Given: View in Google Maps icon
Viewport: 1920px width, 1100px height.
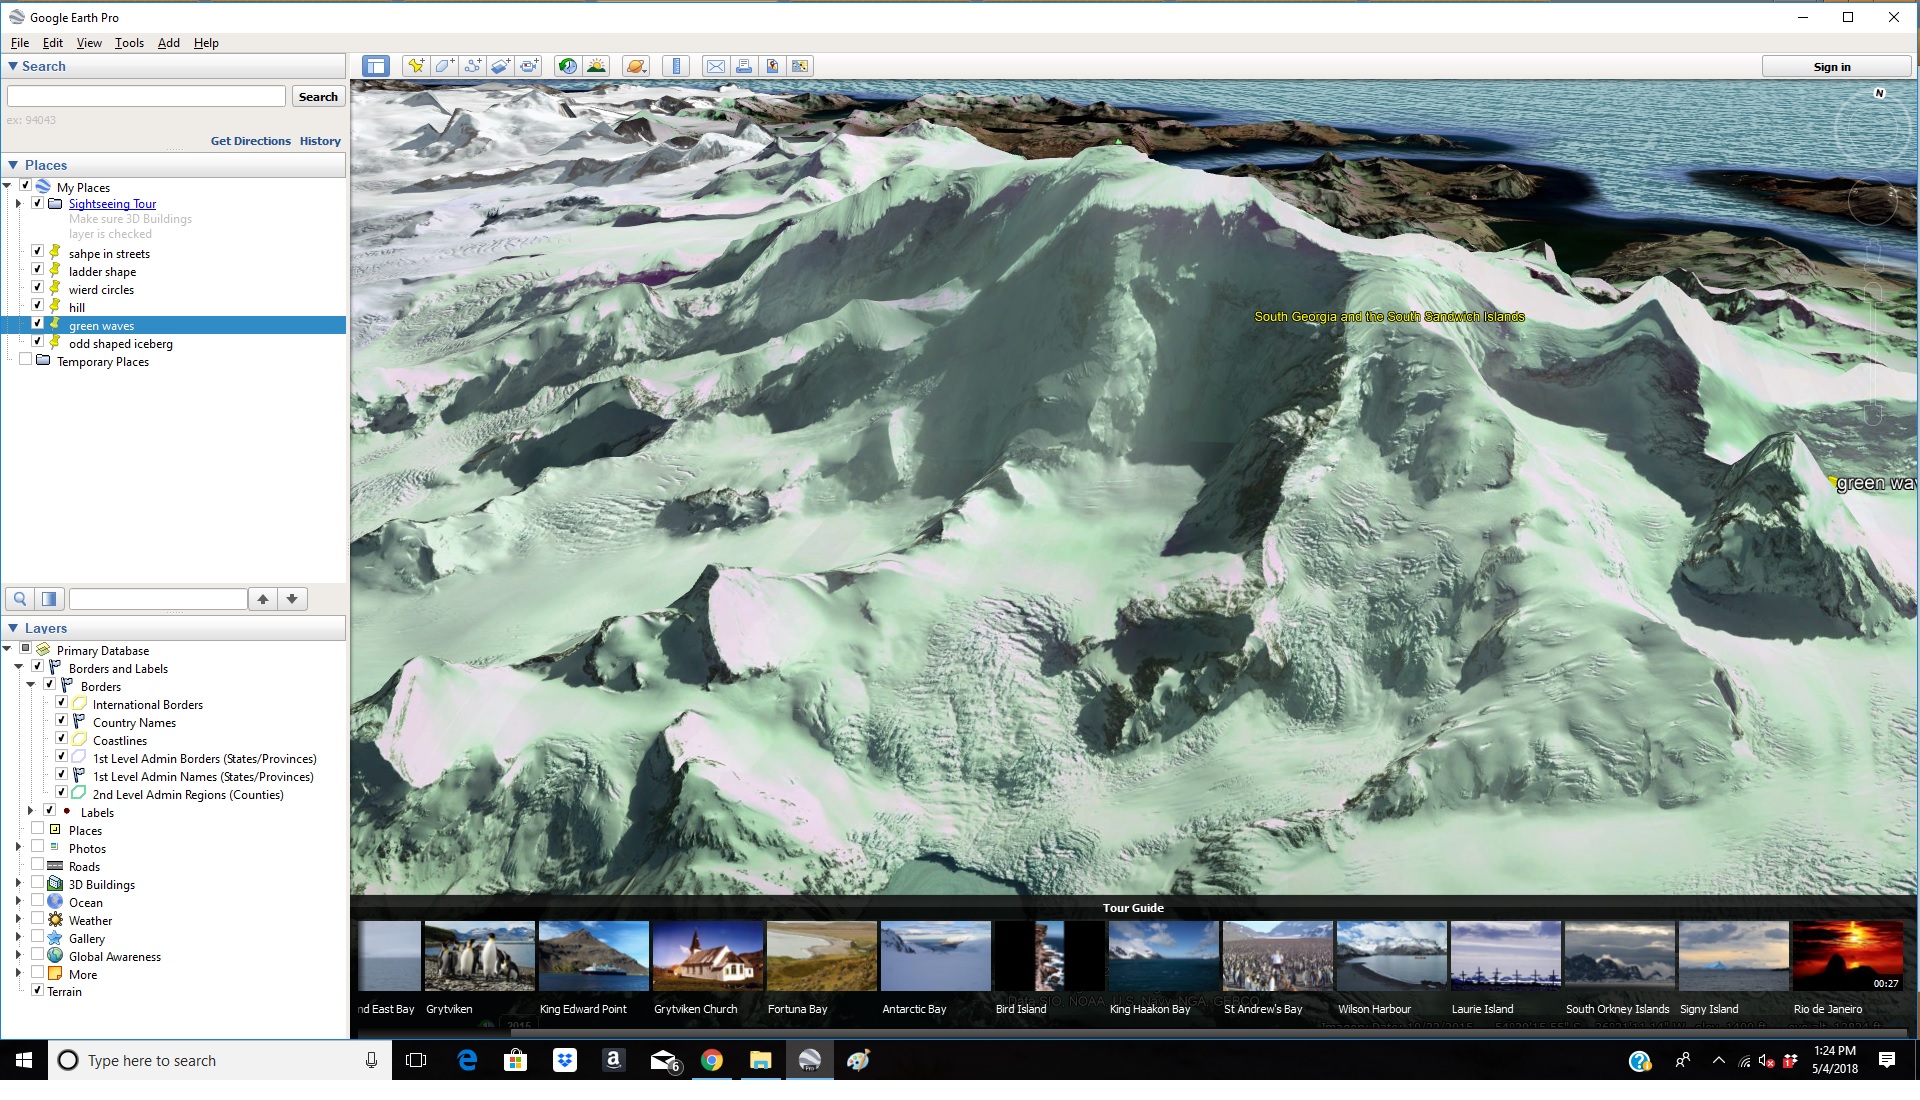Looking at the screenshot, I should 800,66.
